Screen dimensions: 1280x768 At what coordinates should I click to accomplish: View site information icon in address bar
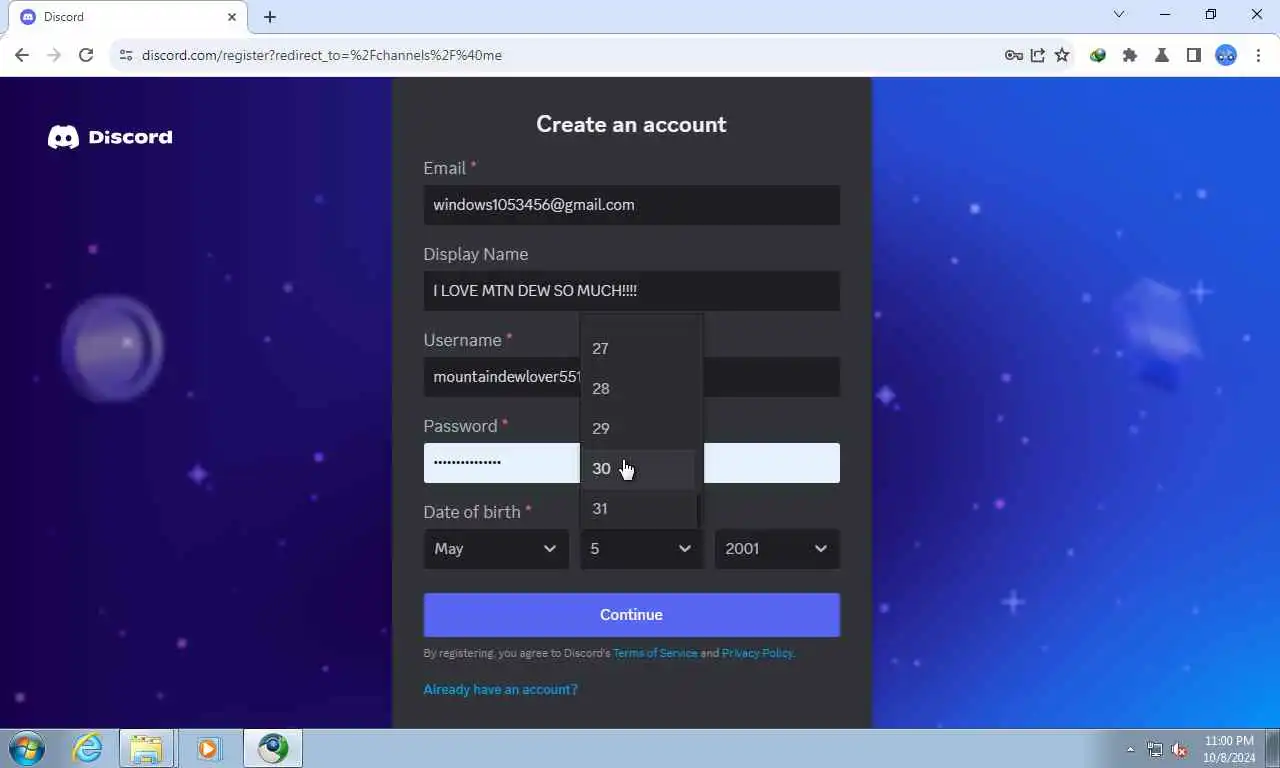[x=125, y=55]
